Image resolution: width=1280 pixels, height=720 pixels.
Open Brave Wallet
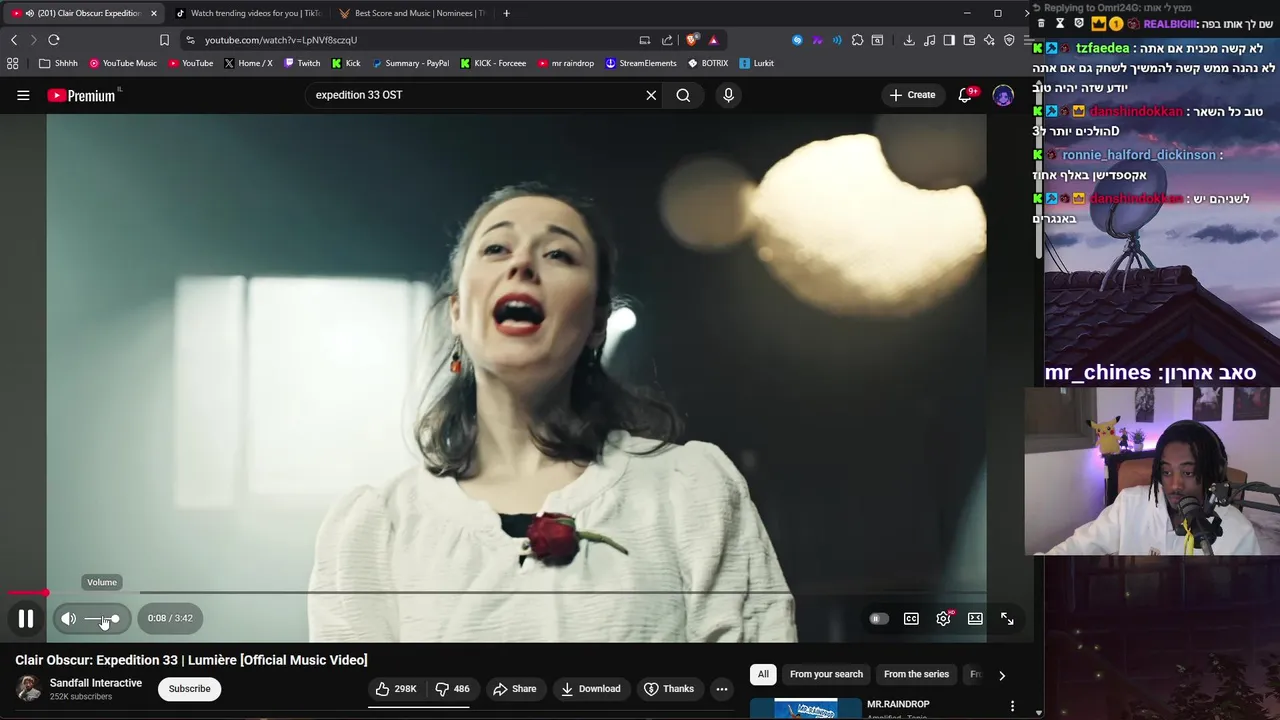(x=969, y=40)
